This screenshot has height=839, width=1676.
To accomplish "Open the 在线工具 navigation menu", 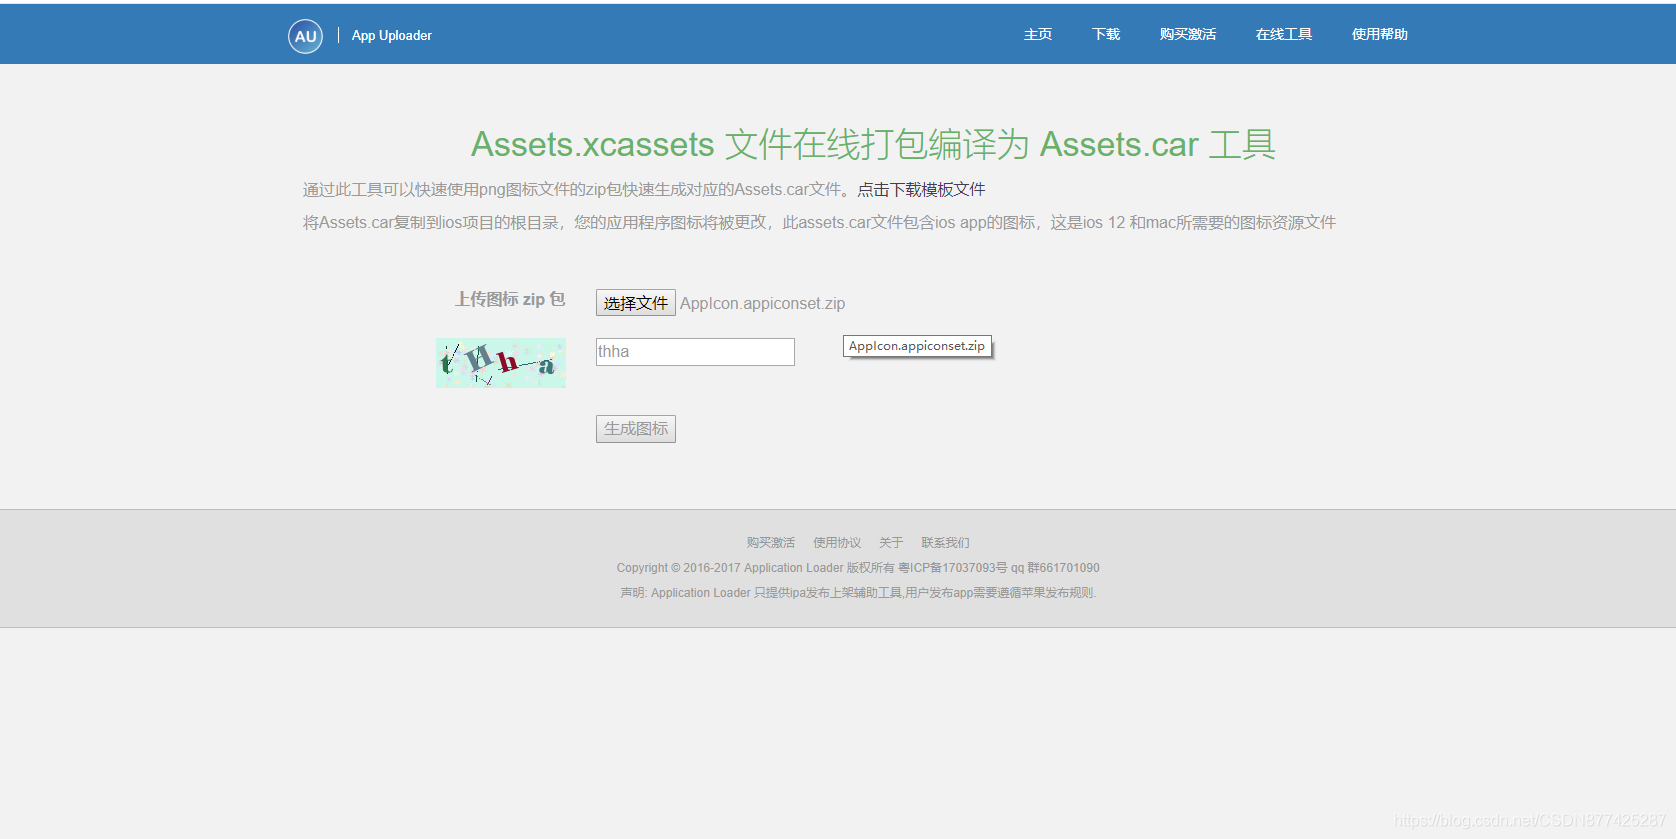I will coord(1284,34).
